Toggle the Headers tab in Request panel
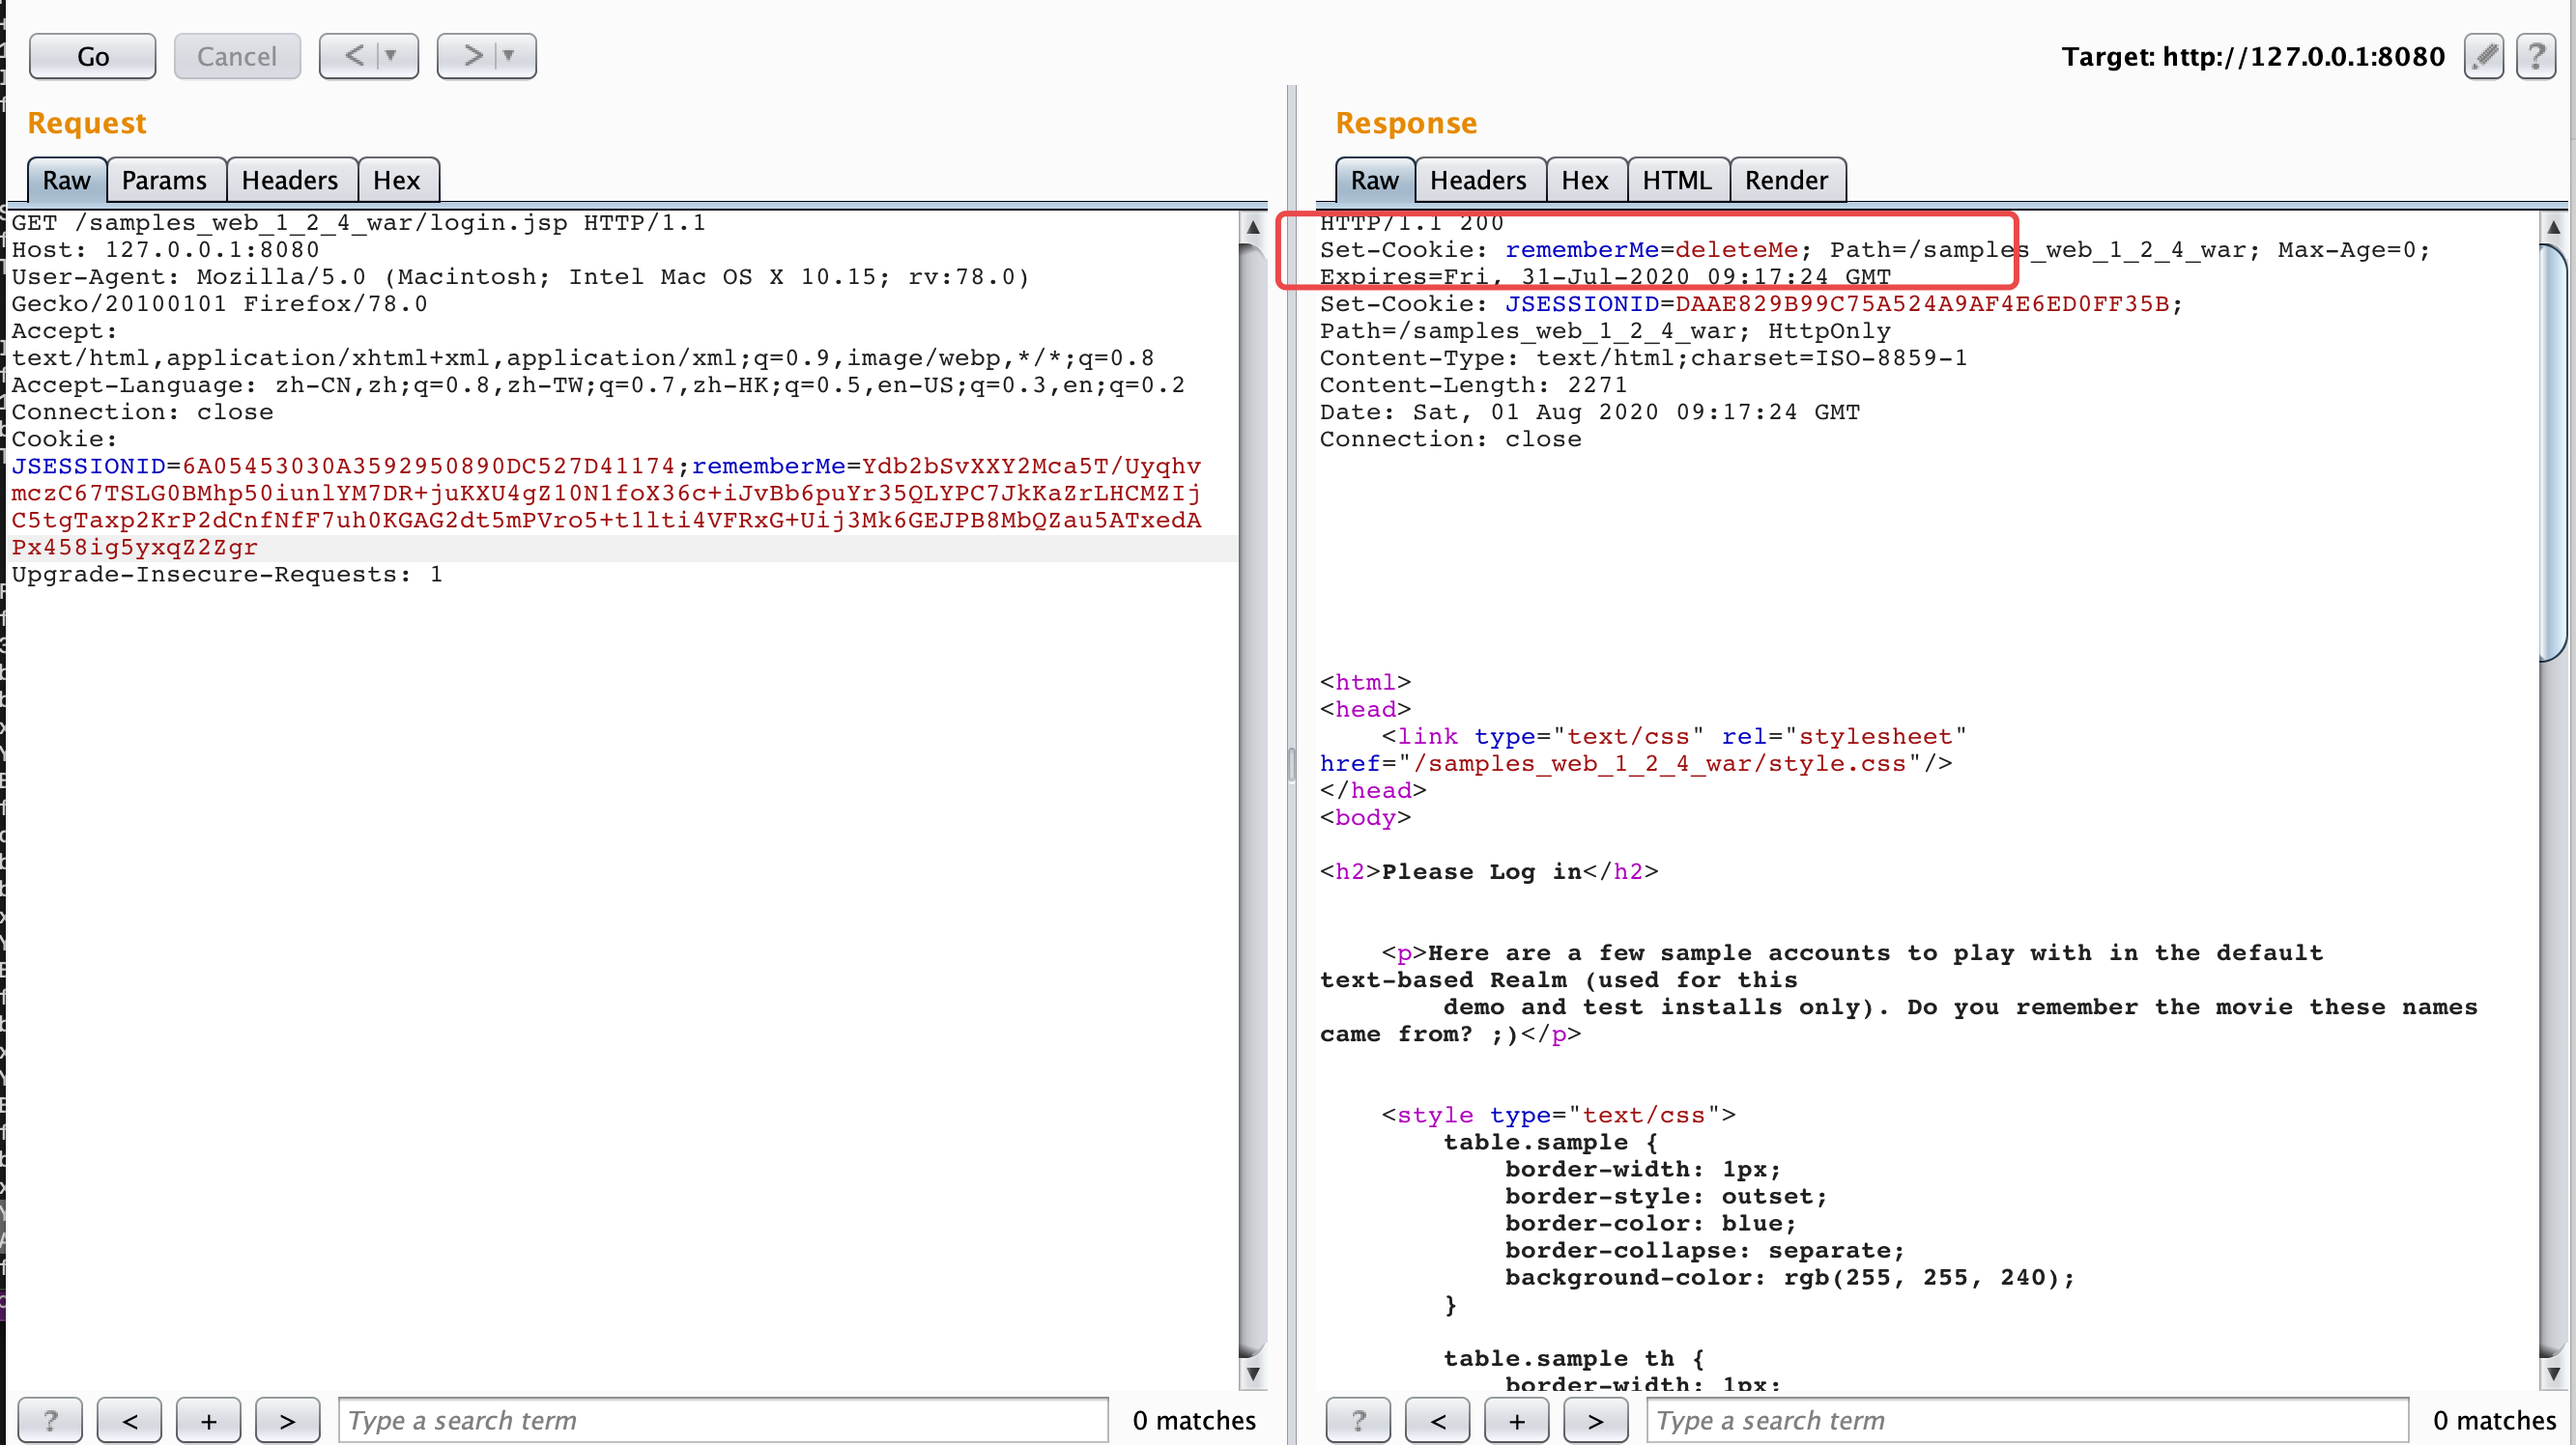Image resolution: width=2576 pixels, height=1445 pixels. (288, 179)
